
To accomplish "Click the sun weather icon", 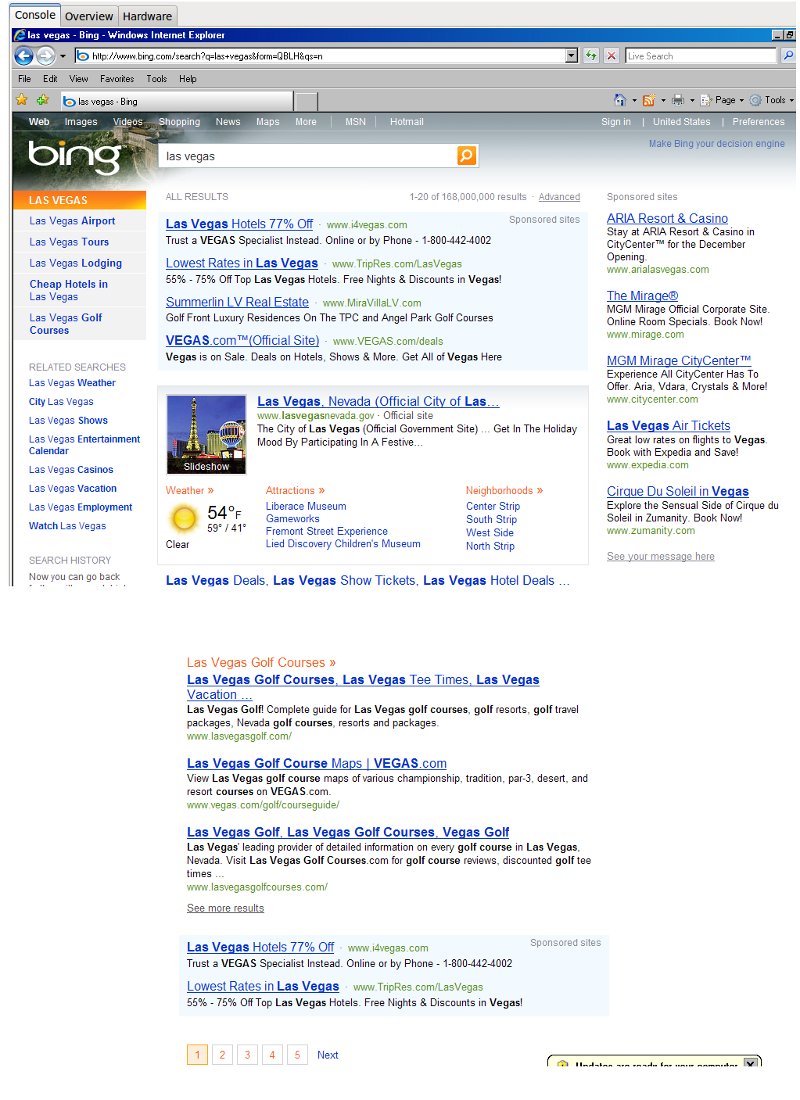I will [x=184, y=519].
